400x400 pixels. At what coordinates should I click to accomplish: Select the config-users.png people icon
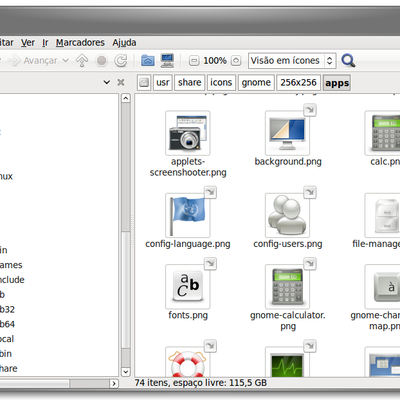click(287, 215)
